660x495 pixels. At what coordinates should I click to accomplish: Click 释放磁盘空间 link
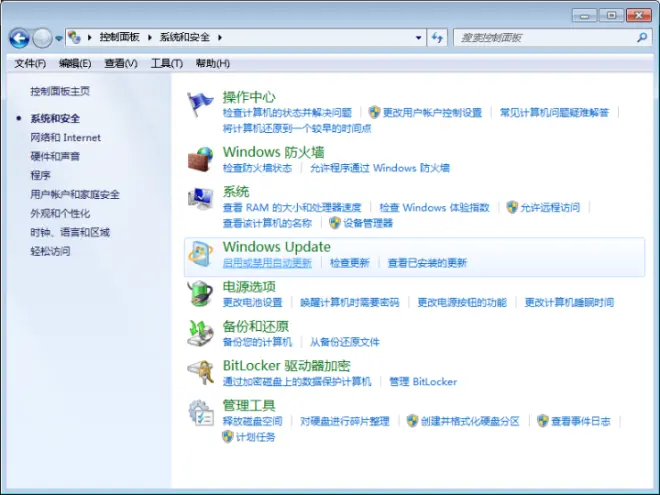click(253, 421)
